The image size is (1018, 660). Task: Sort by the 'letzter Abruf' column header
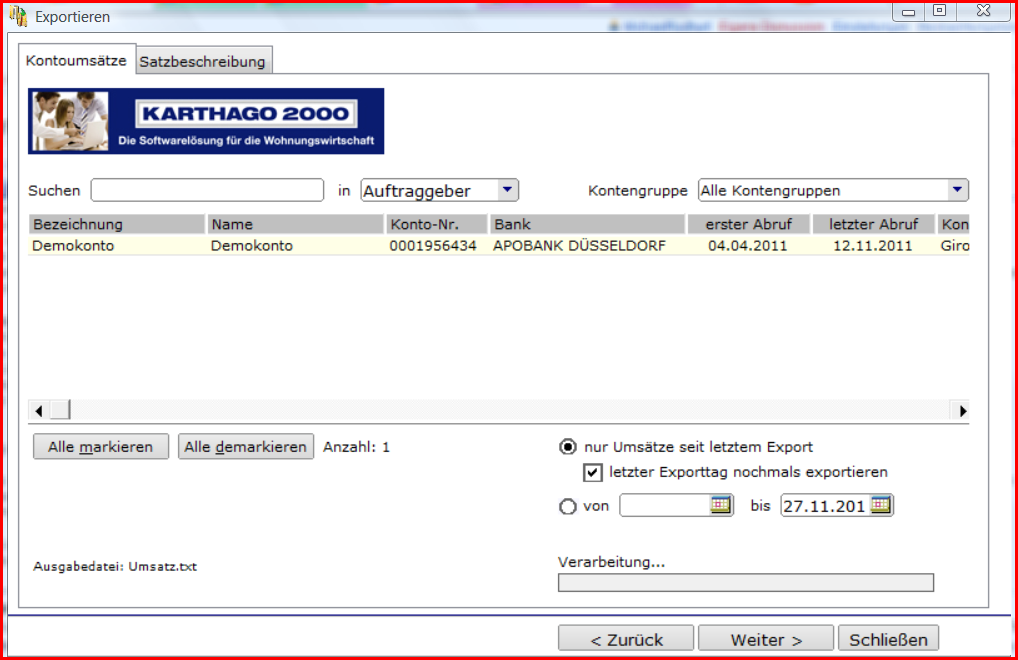click(873, 224)
